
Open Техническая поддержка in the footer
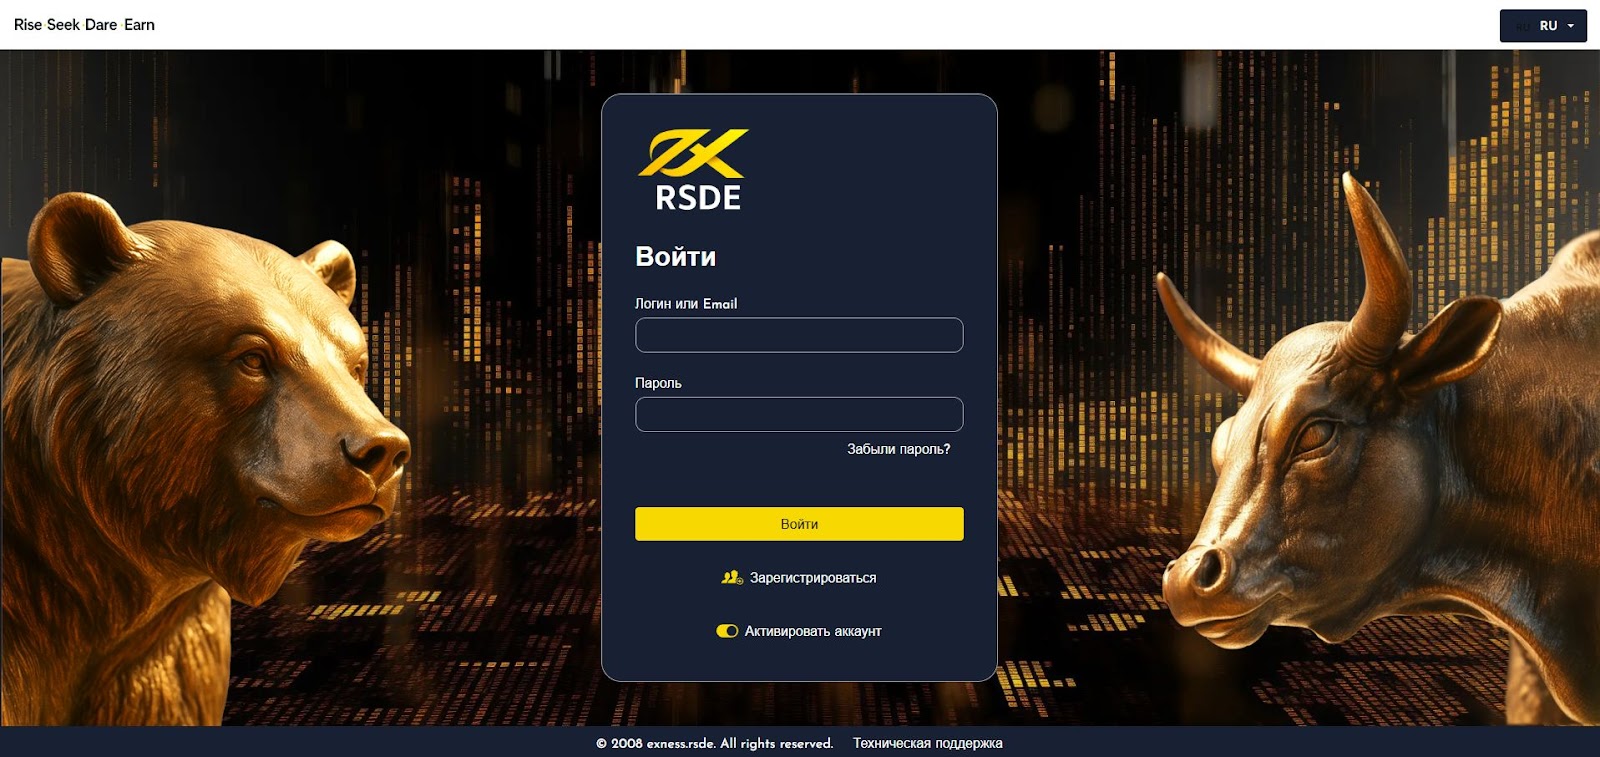coord(927,743)
